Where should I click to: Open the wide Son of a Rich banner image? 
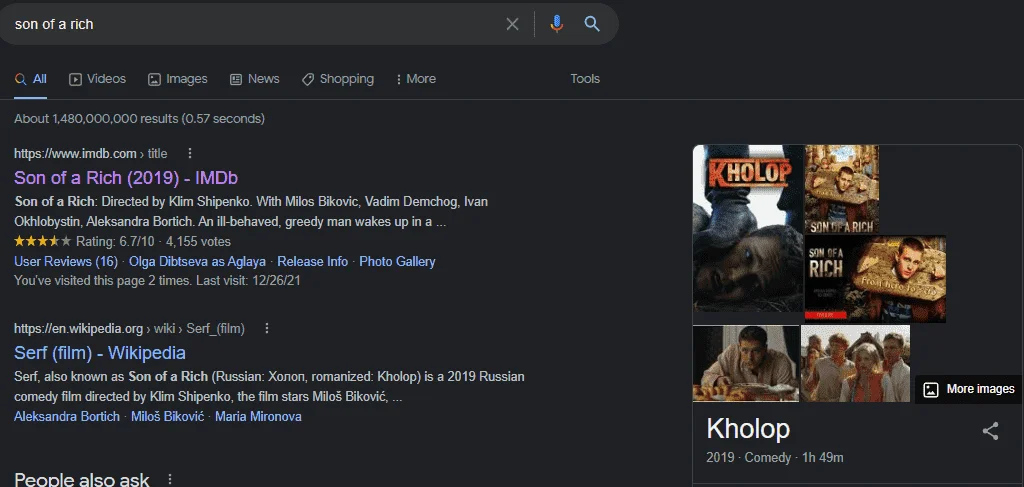[x=875, y=279]
